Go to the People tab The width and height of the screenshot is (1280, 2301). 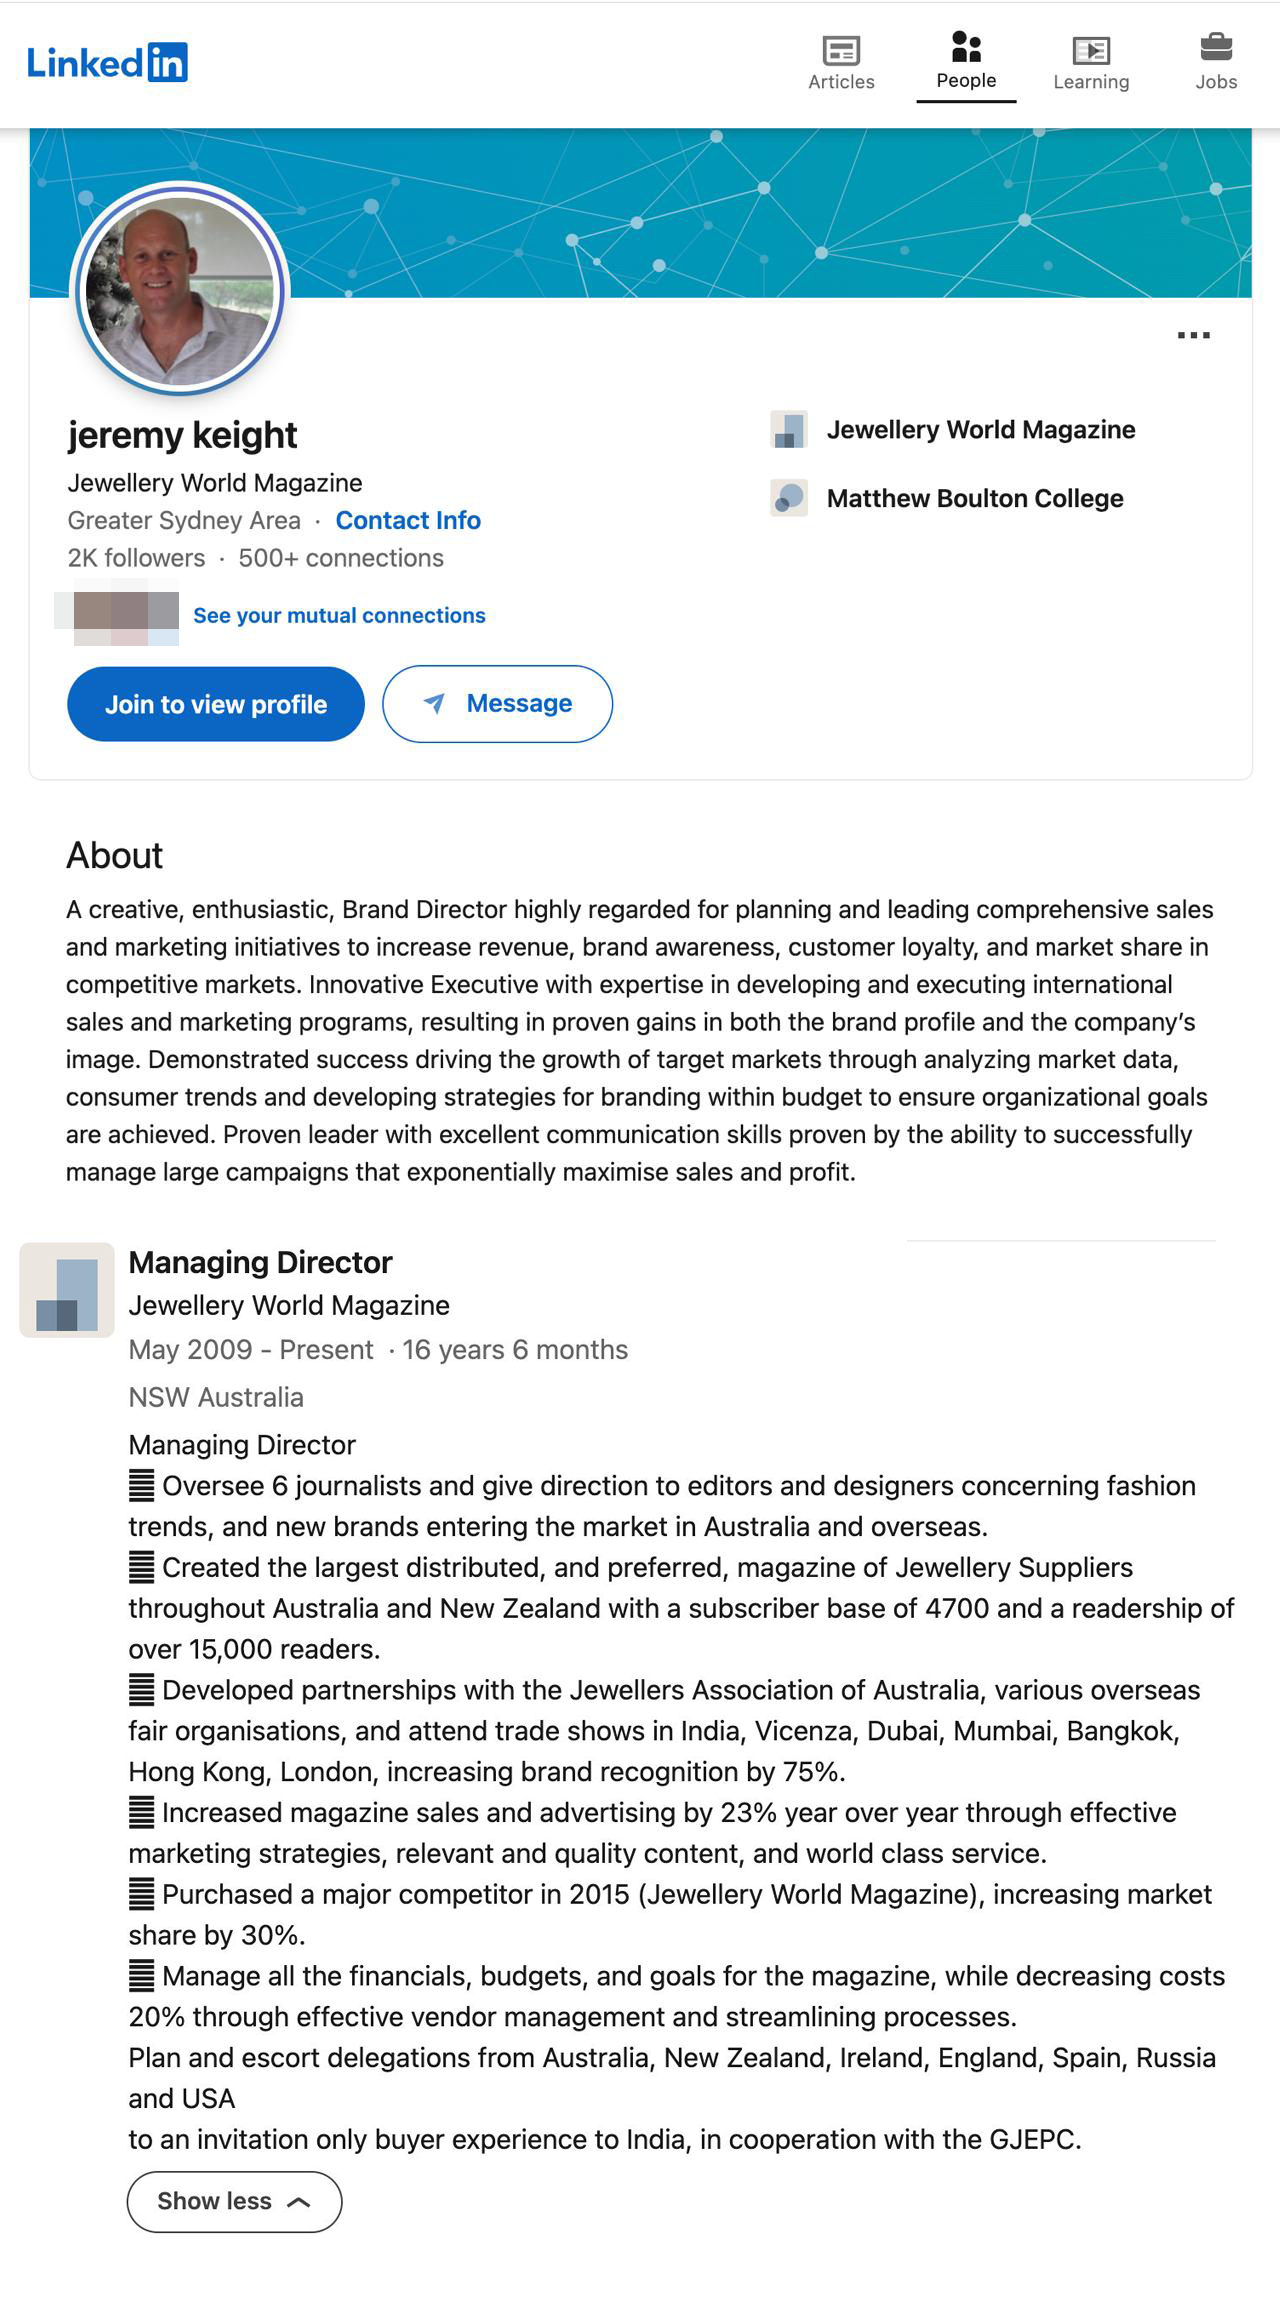[x=966, y=62]
